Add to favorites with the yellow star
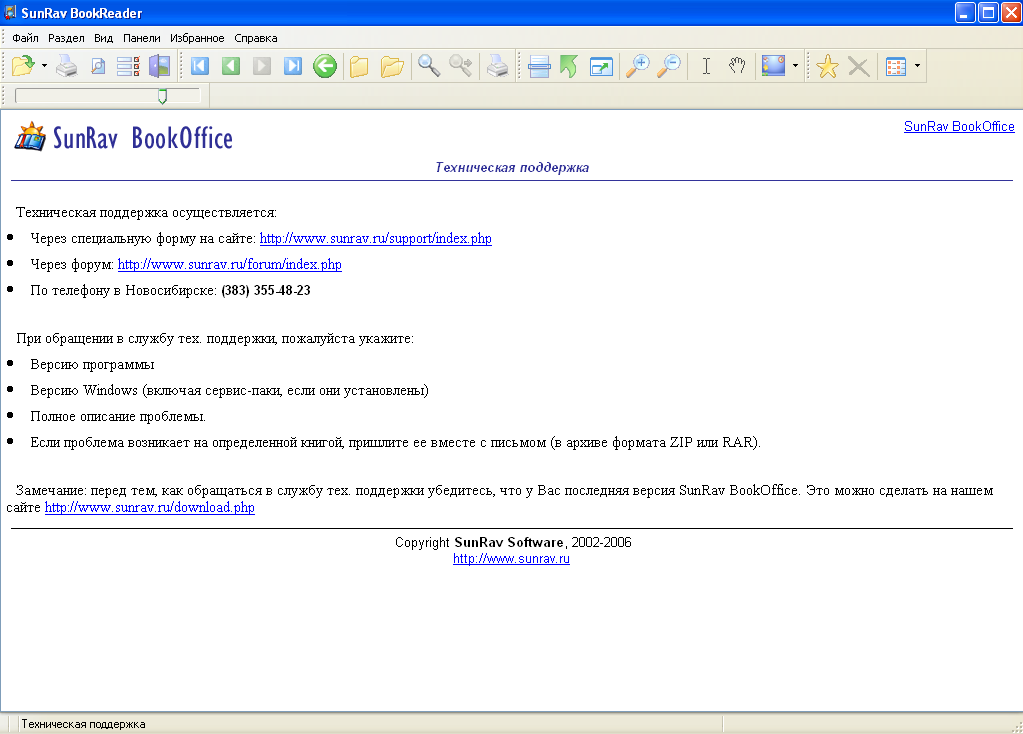Viewport: 1023px width, 734px height. [x=827, y=66]
